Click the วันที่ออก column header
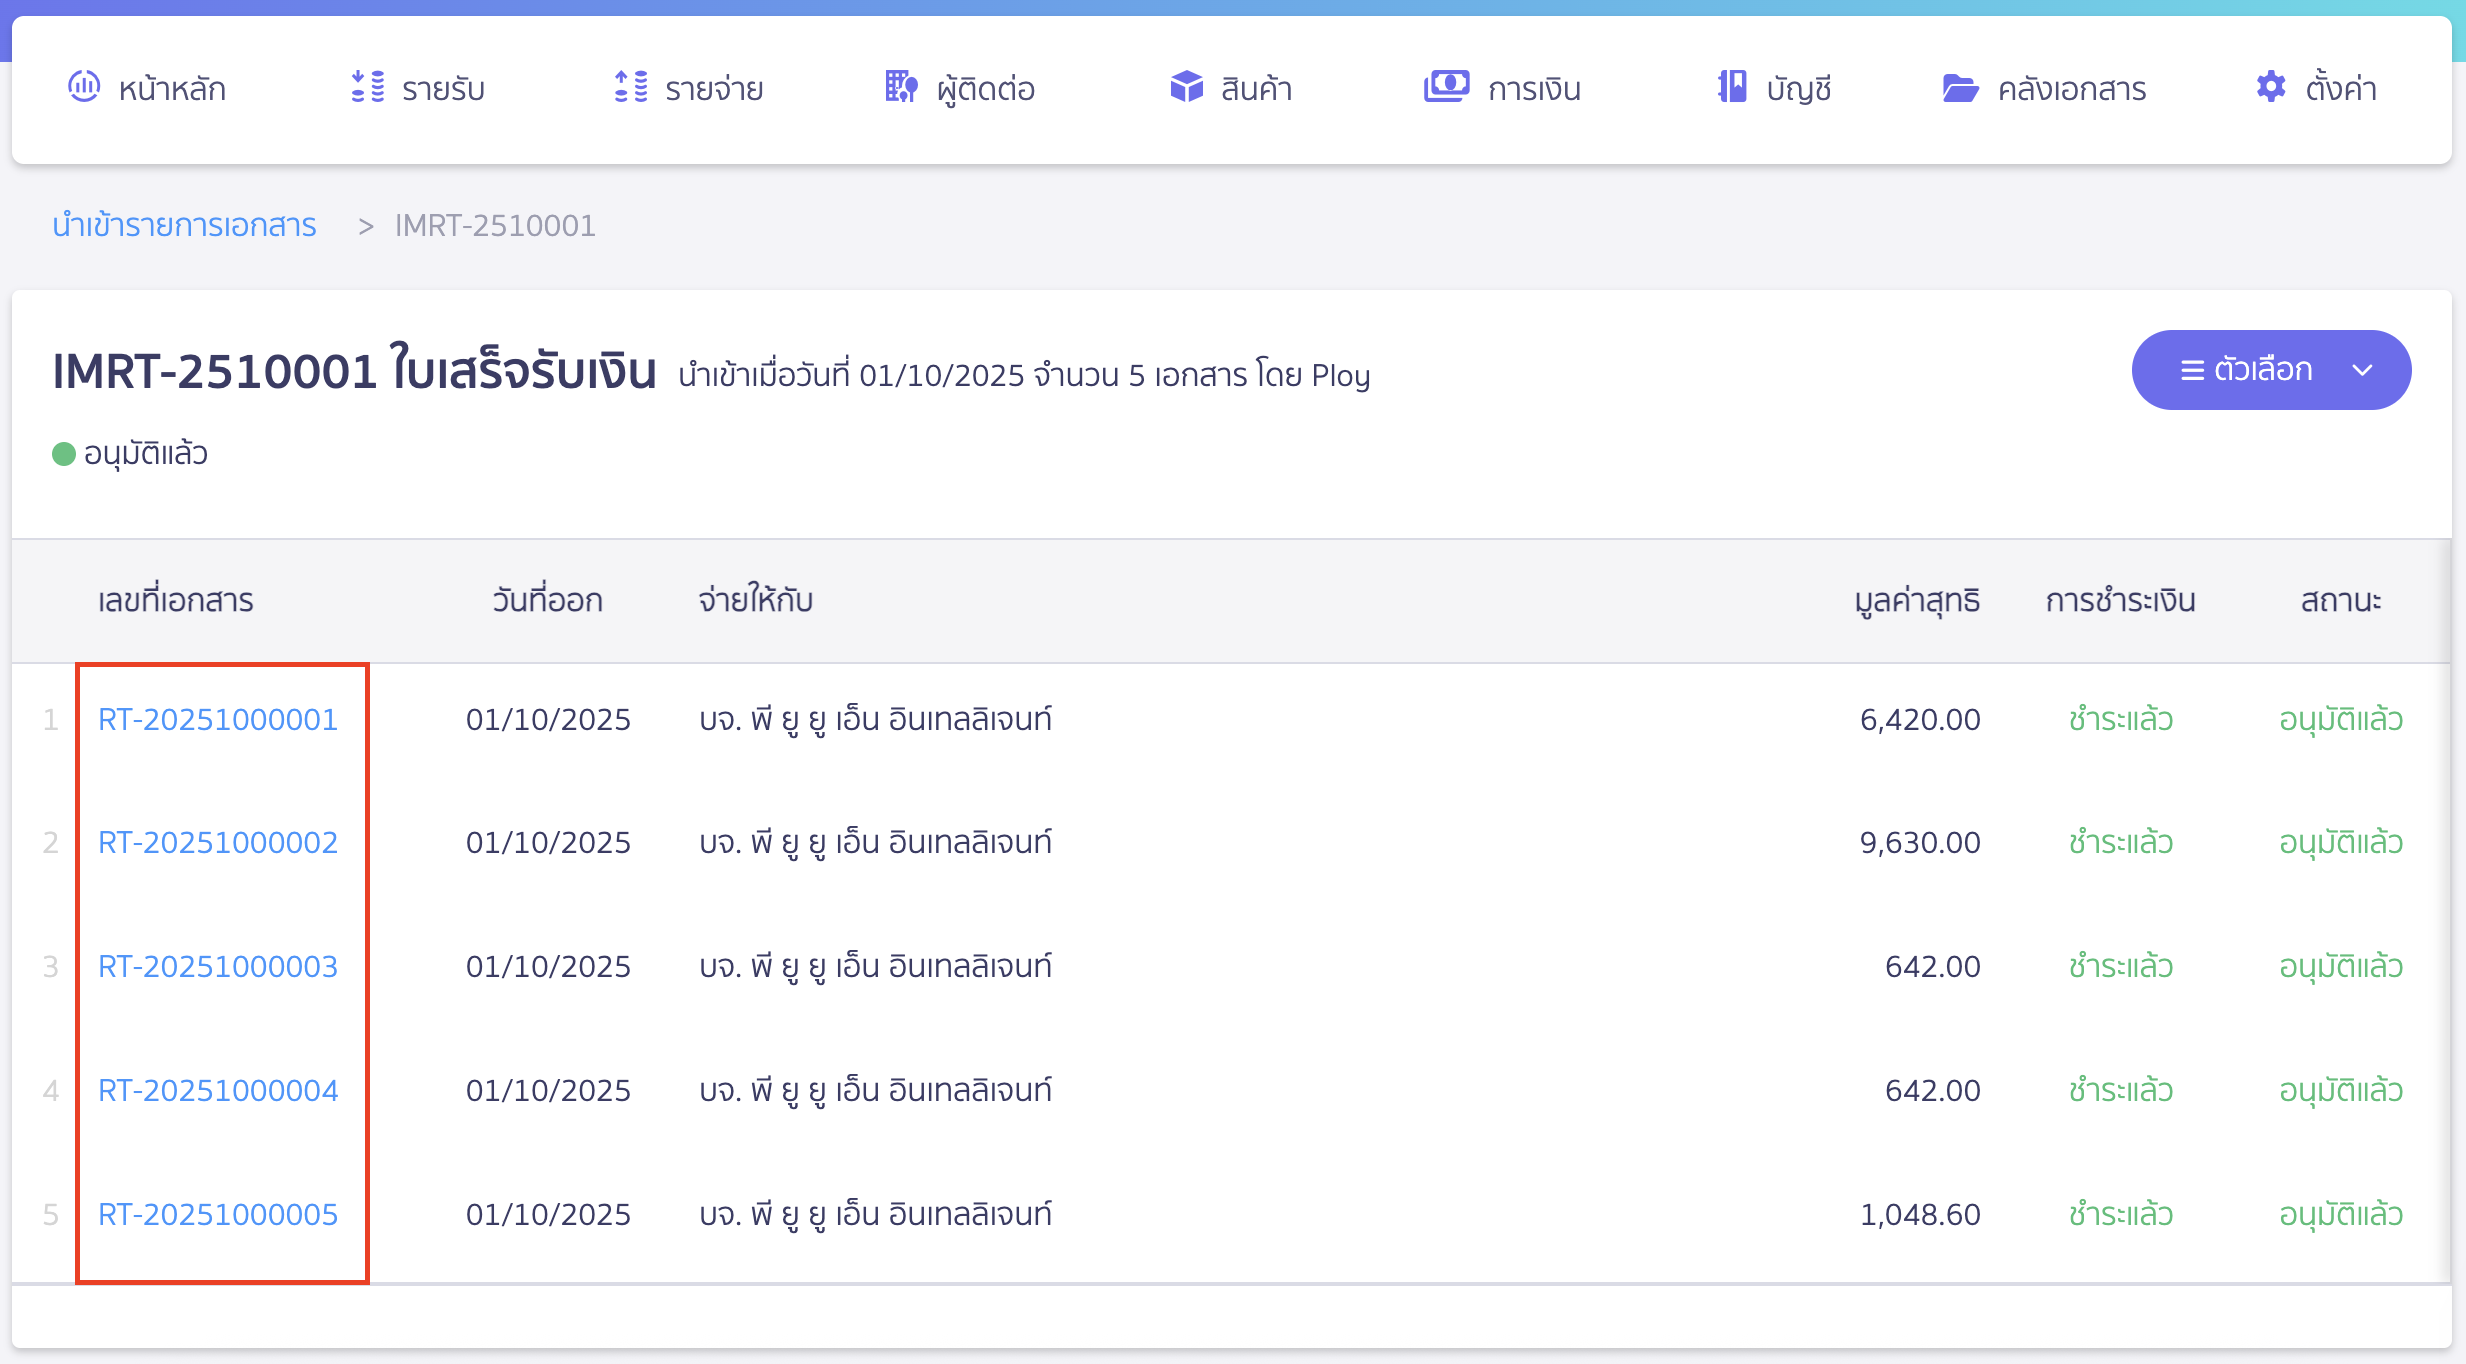The width and height of the screenshot is (2466, 1364). click(x=546, y=600)
